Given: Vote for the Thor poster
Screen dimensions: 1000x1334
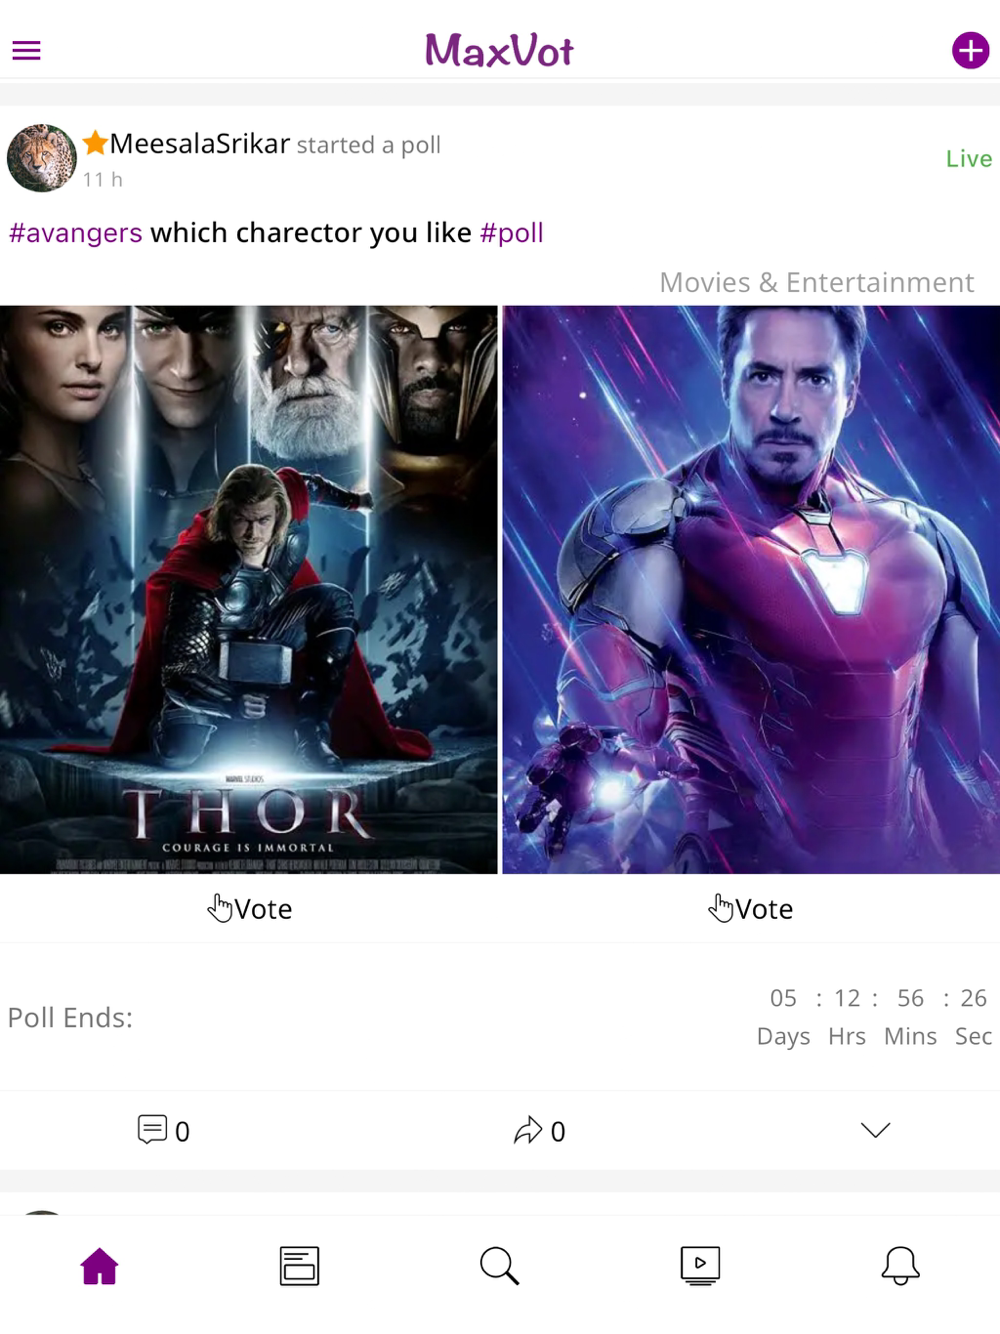Looking at the screenshot, I should [x=249, y=908].
